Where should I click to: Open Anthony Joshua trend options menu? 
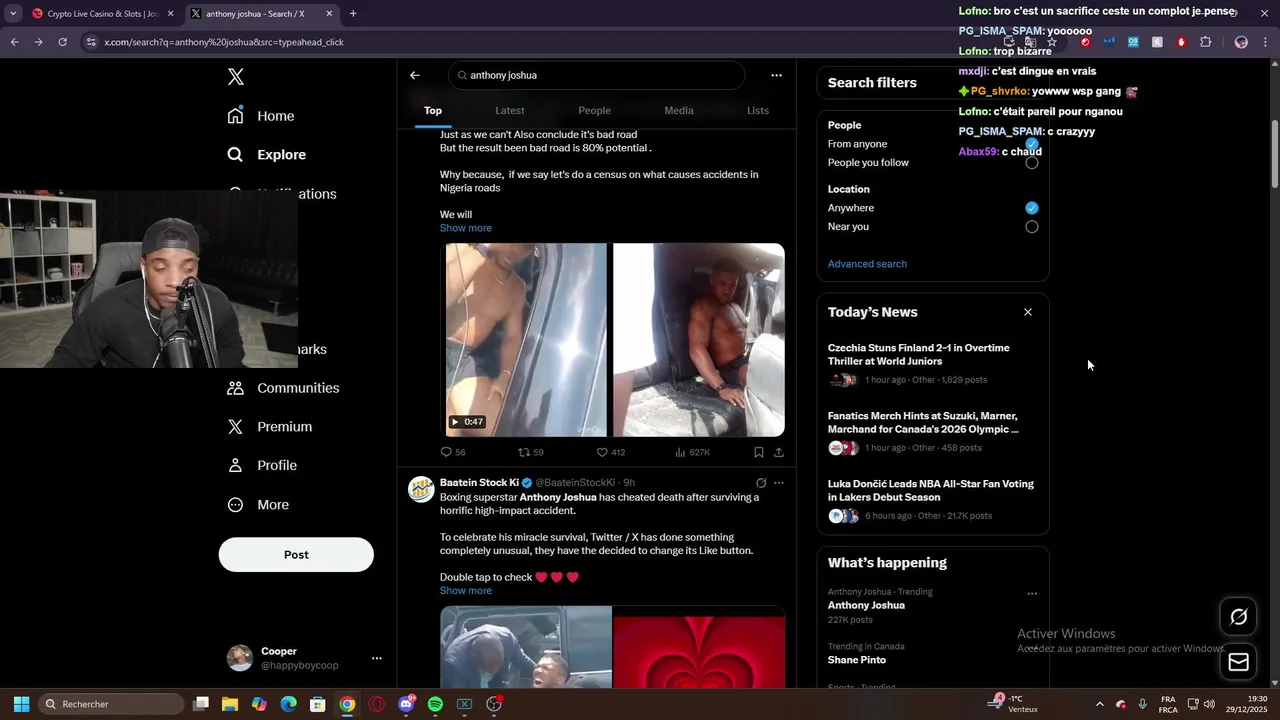[x=1032, y=593]
